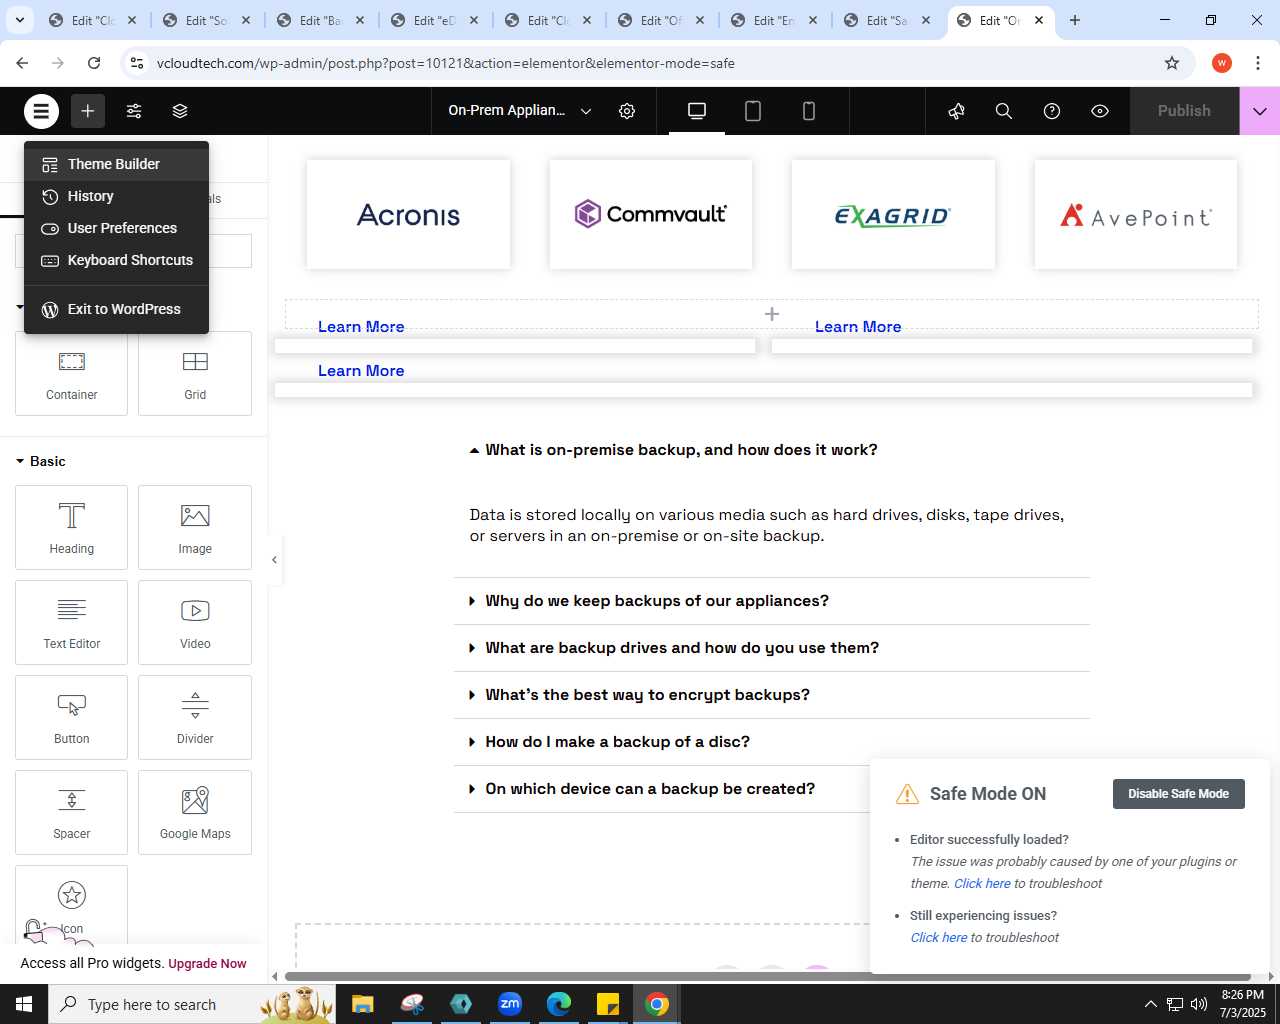Choose Exit to WordPress
This screenshot has height=1024, width=1280.
tap(116, 309)
